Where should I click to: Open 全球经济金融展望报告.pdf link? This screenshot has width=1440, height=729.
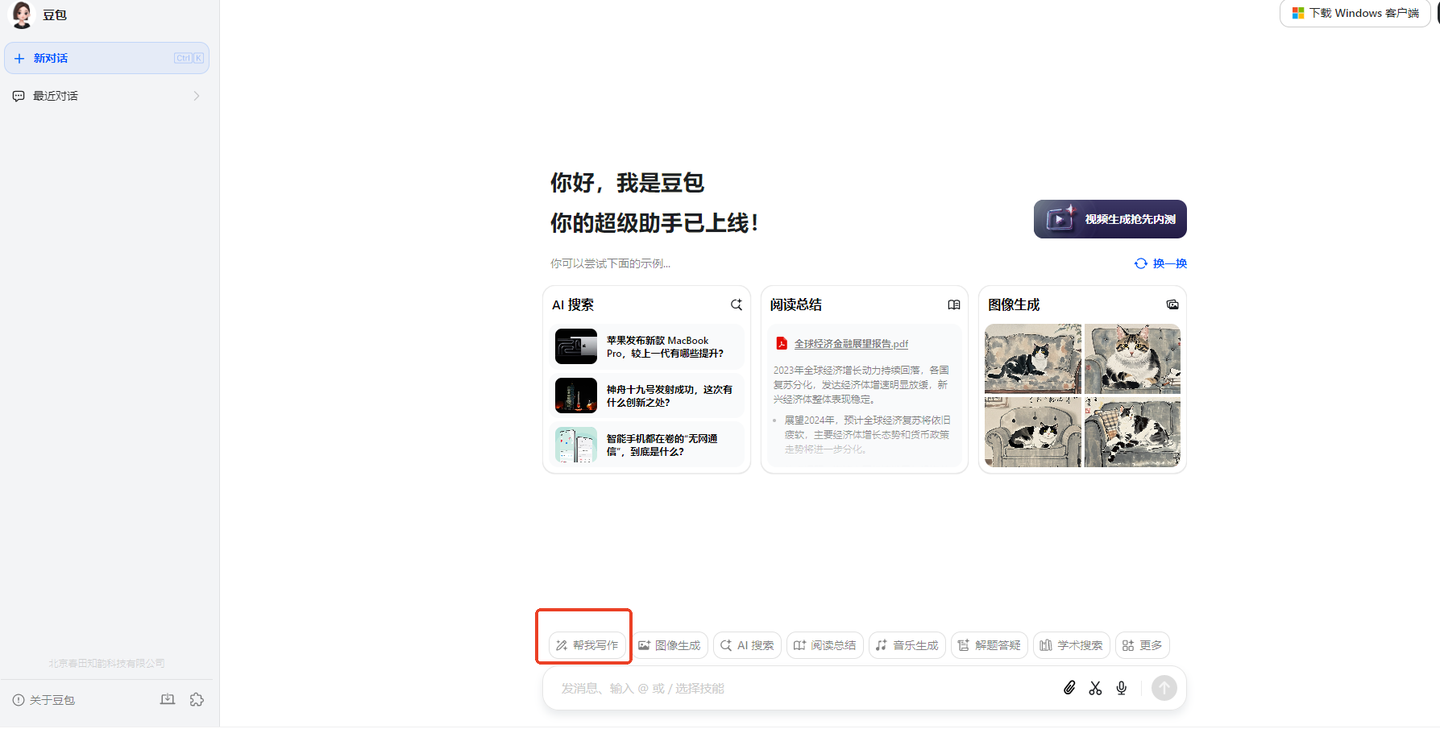(851, 344)
